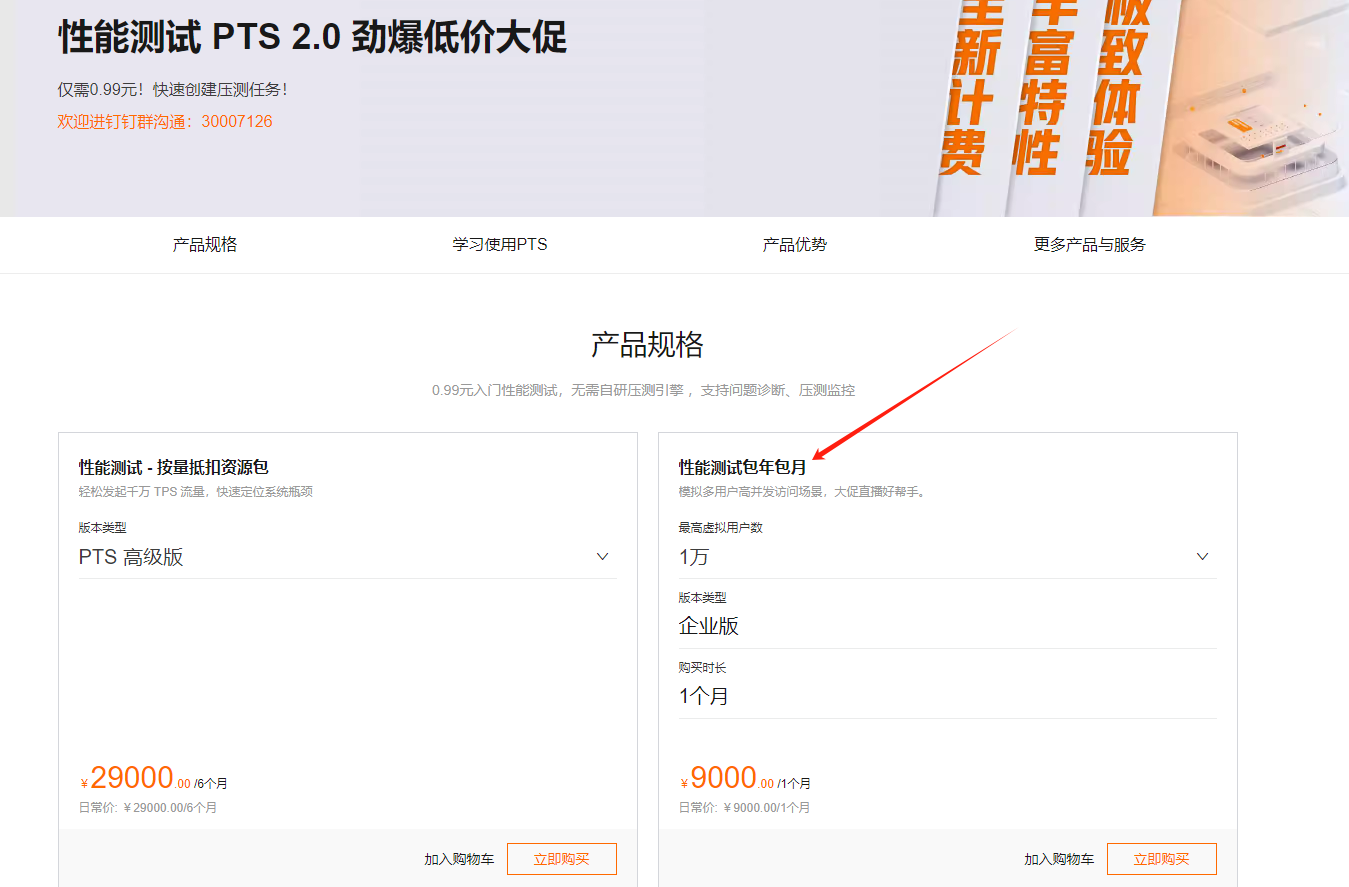Screen dimensions: 1349x887
Task: Click the 版本类型 label in the resource pack card
Action: point(102,528)
